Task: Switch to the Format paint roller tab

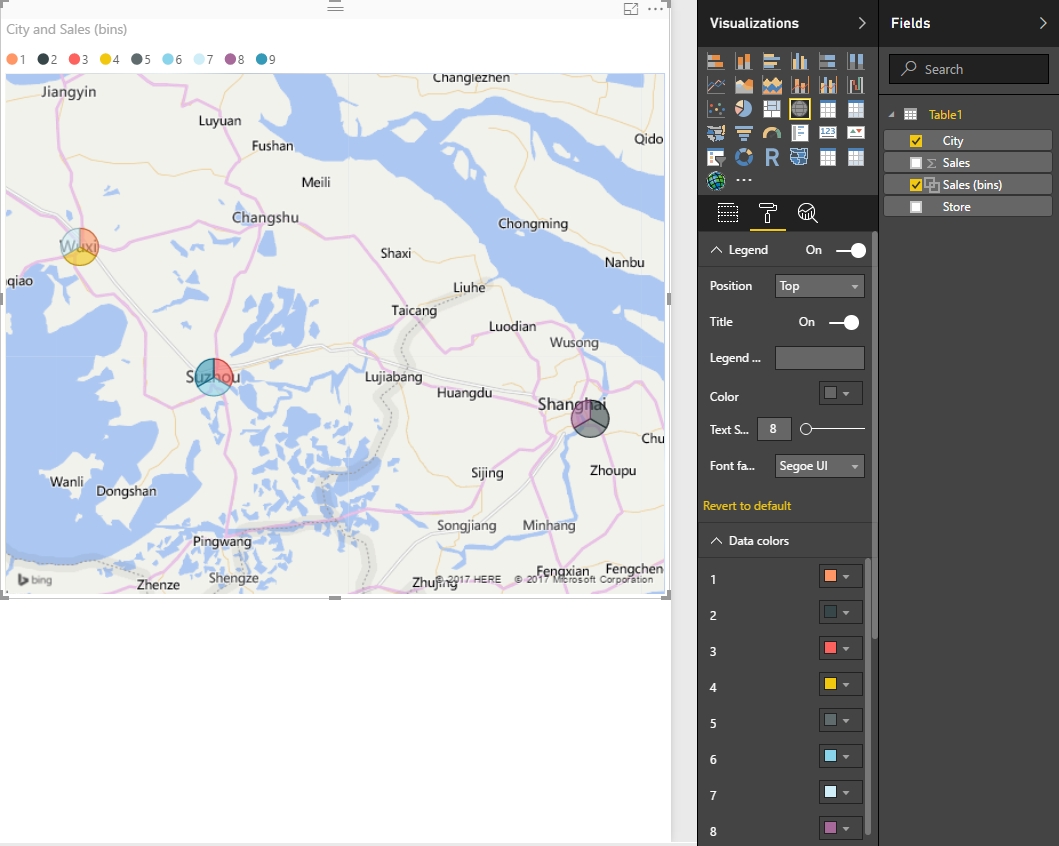Action: tap(768, 213)
